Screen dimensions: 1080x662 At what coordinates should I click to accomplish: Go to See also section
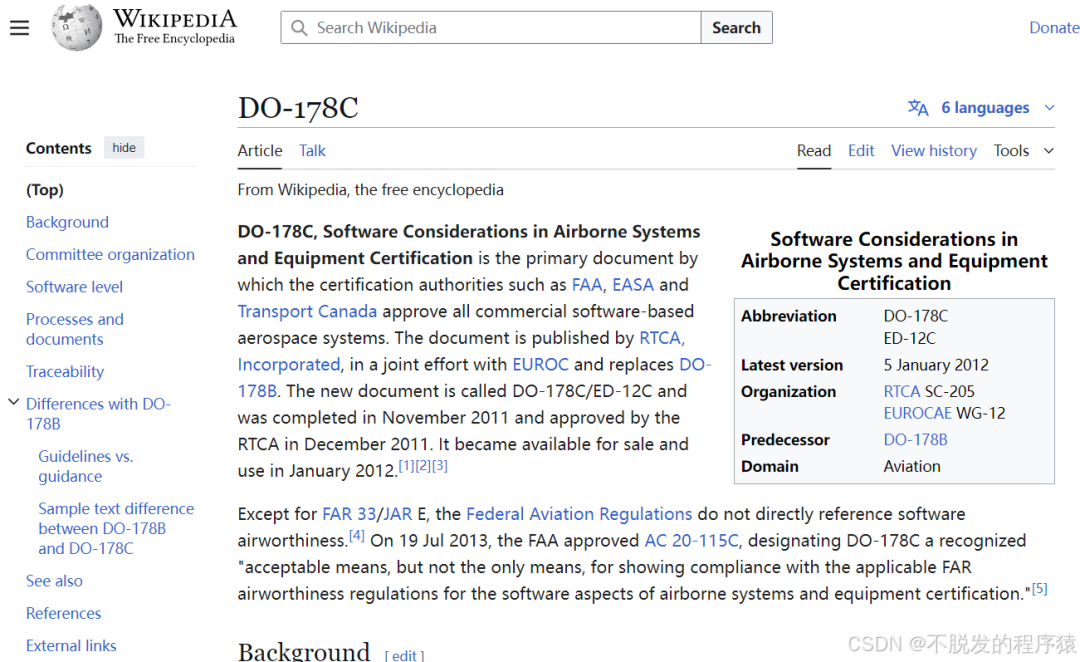pos(54,581)
